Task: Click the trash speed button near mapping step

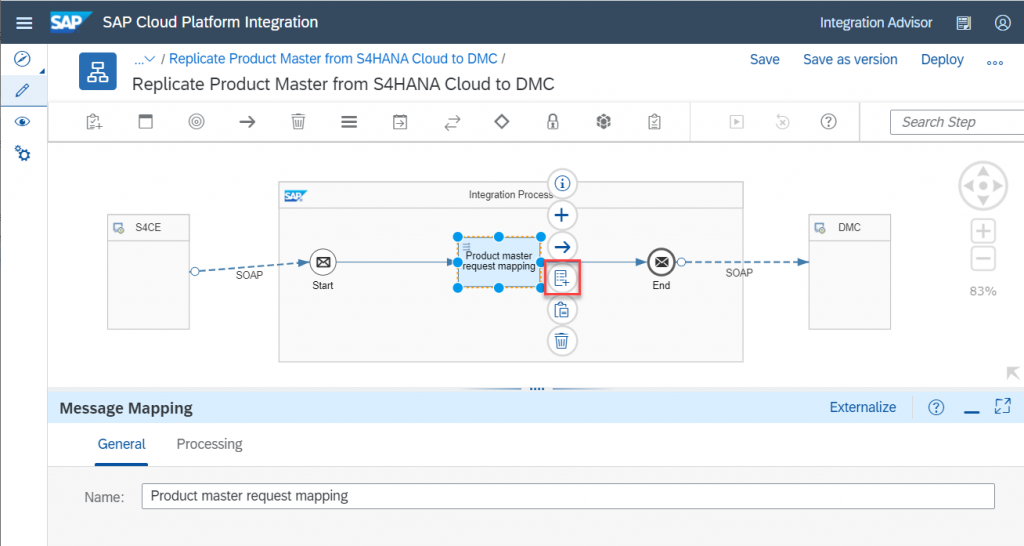Action: [x=562, y=341]
